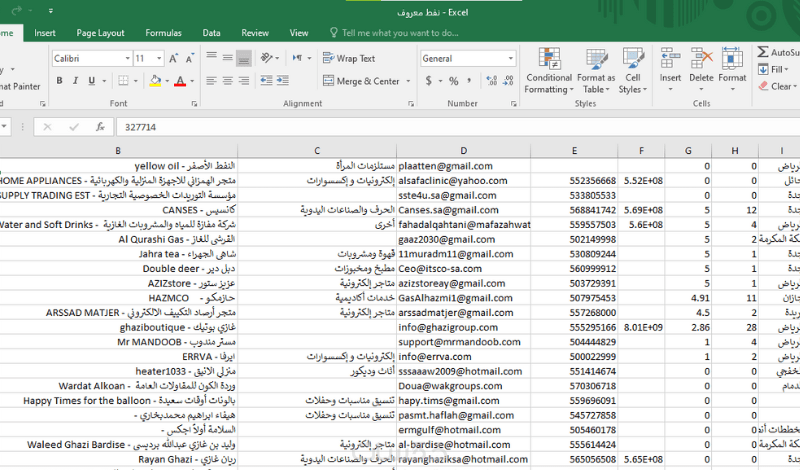This screenshot has height=470, width=800.
Task: Open the Borders dropdown arrow
Action: coord(136,81)
